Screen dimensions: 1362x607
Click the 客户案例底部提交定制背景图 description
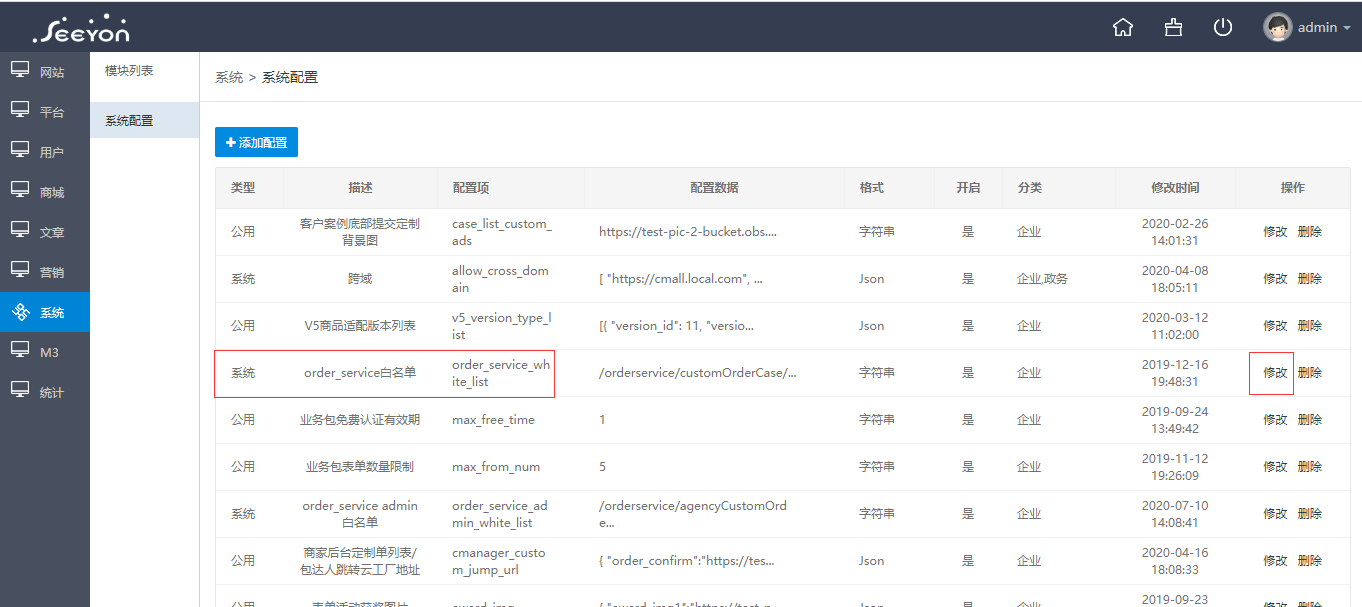pos(360,232)
